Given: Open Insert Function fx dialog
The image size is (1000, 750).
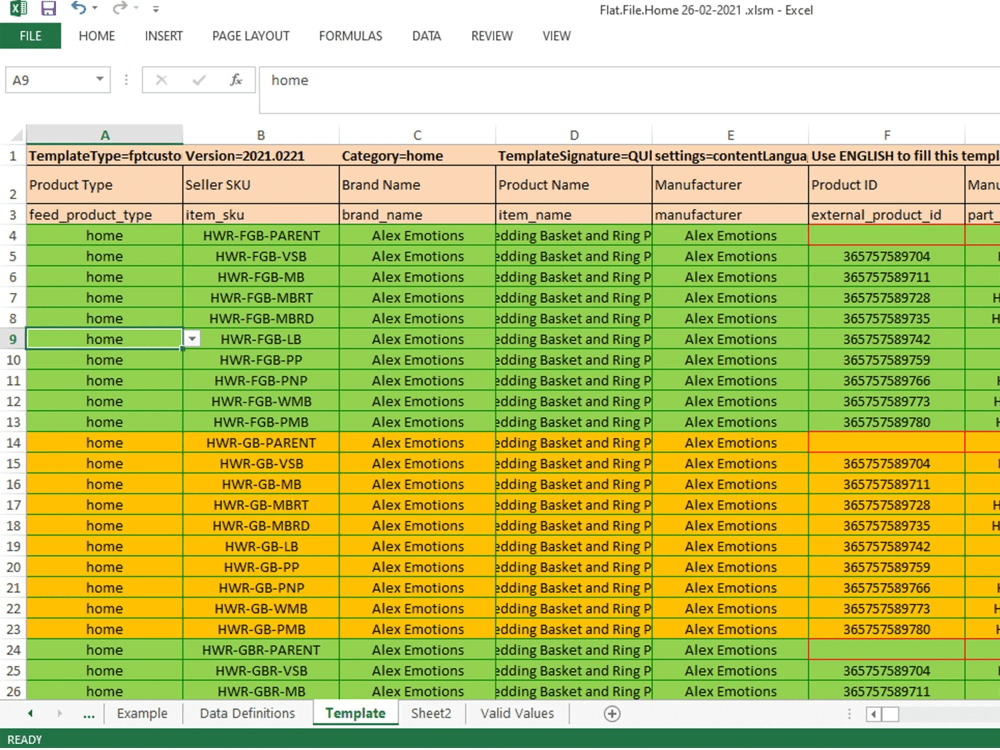Looking at the screenshot, I should pyautogui.click(x=236, y=80).
